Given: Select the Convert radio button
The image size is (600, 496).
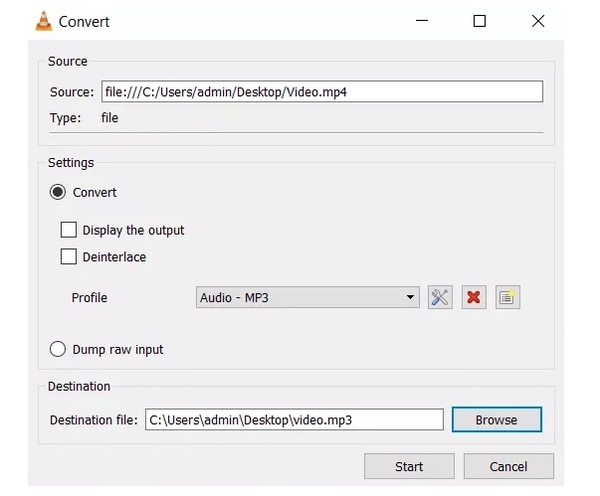Looking at the screenshot, I should pyautogui.click(x=58, y=192).
